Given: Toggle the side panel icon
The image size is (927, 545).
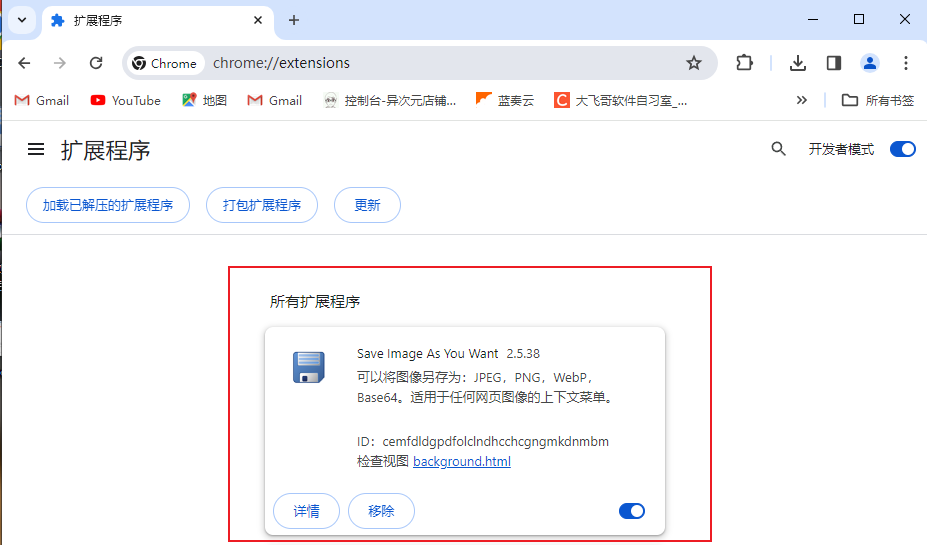Looking at the screenshot, I should 834,63.
